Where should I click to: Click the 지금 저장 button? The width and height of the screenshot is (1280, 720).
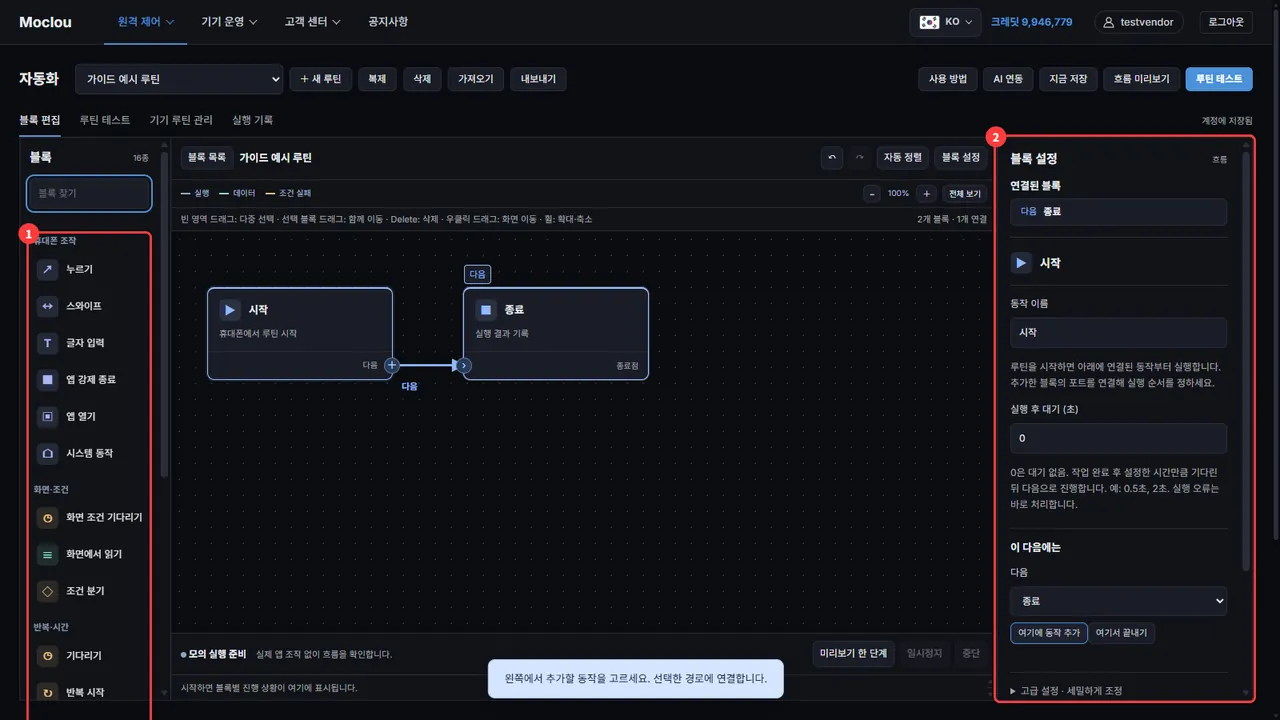click(x=1068, y=79)
